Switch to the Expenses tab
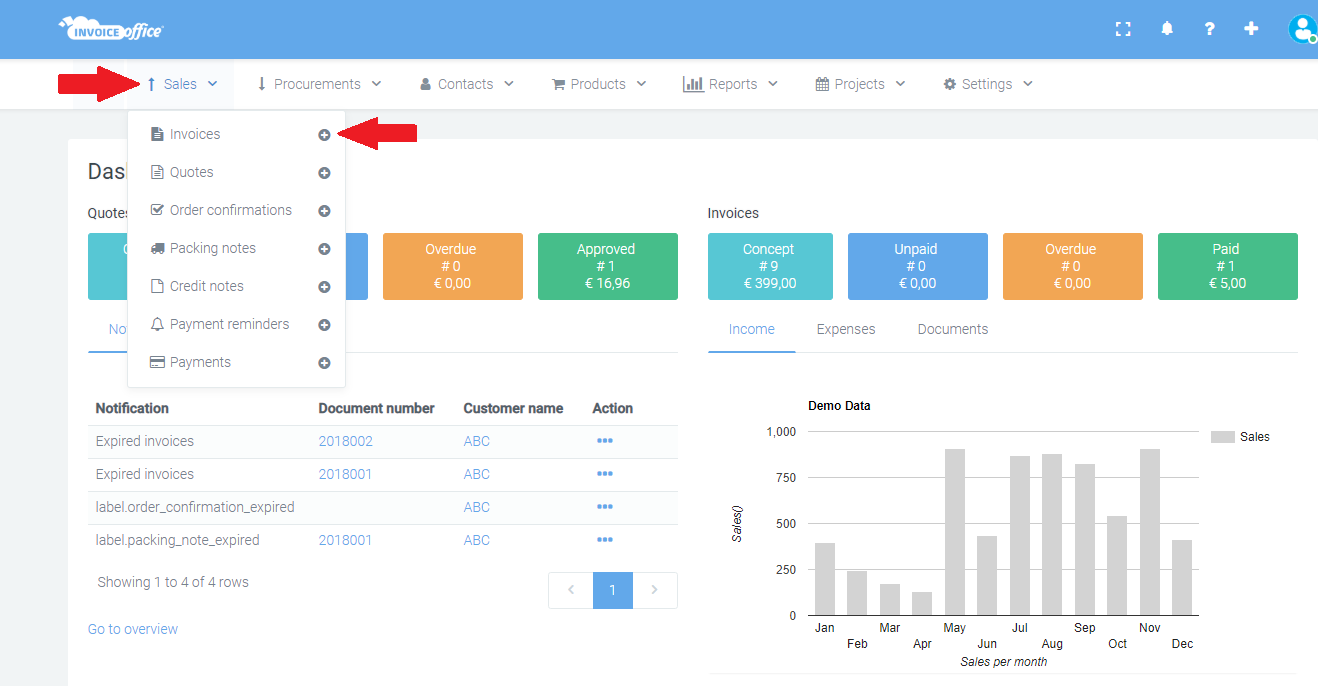Image resolution: width=1318 pixels, height=686 pixels. 846,329
